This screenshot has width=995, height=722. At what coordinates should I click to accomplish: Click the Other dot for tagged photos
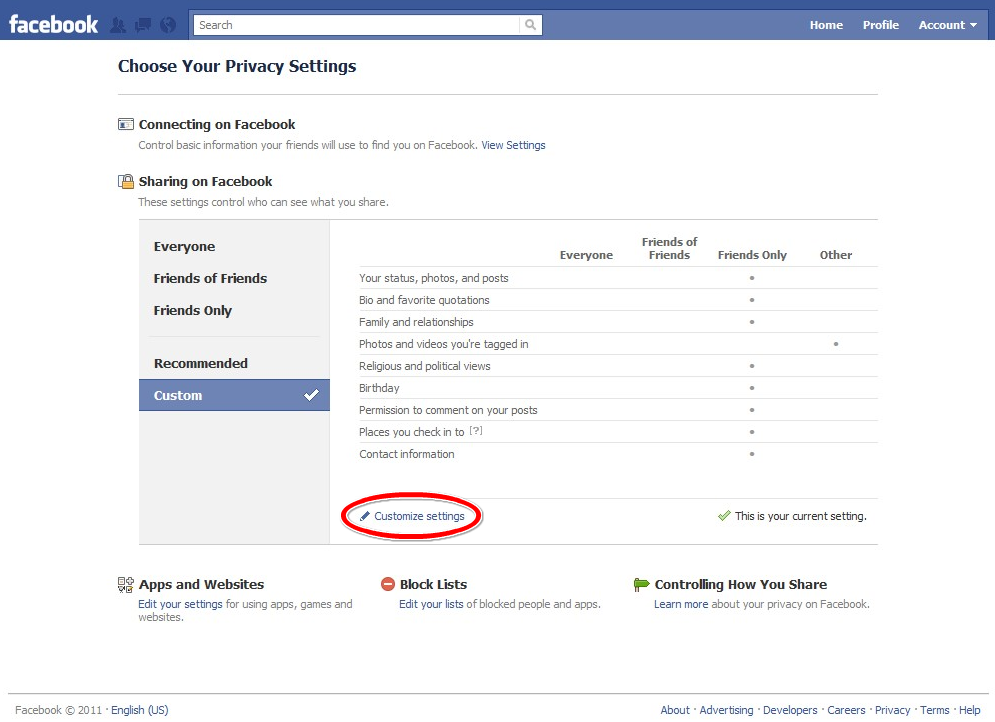(x=836, y=344)
